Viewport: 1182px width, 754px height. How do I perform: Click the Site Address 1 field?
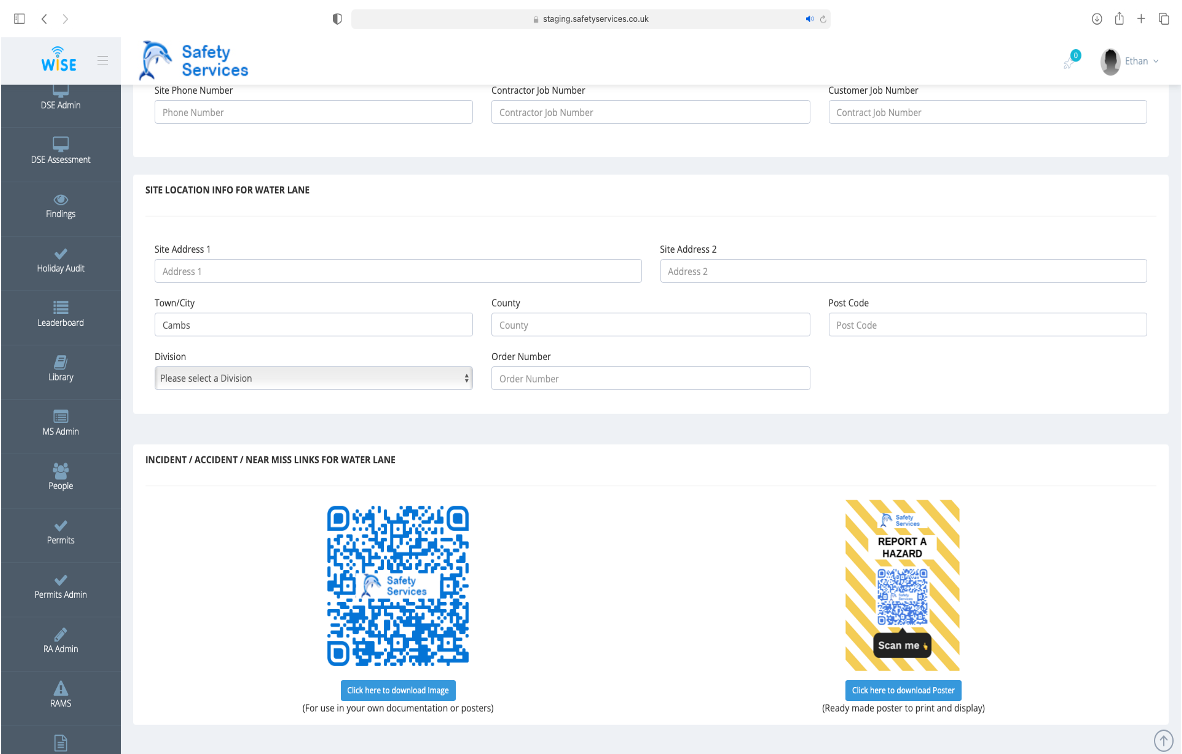tap(398, 271)
